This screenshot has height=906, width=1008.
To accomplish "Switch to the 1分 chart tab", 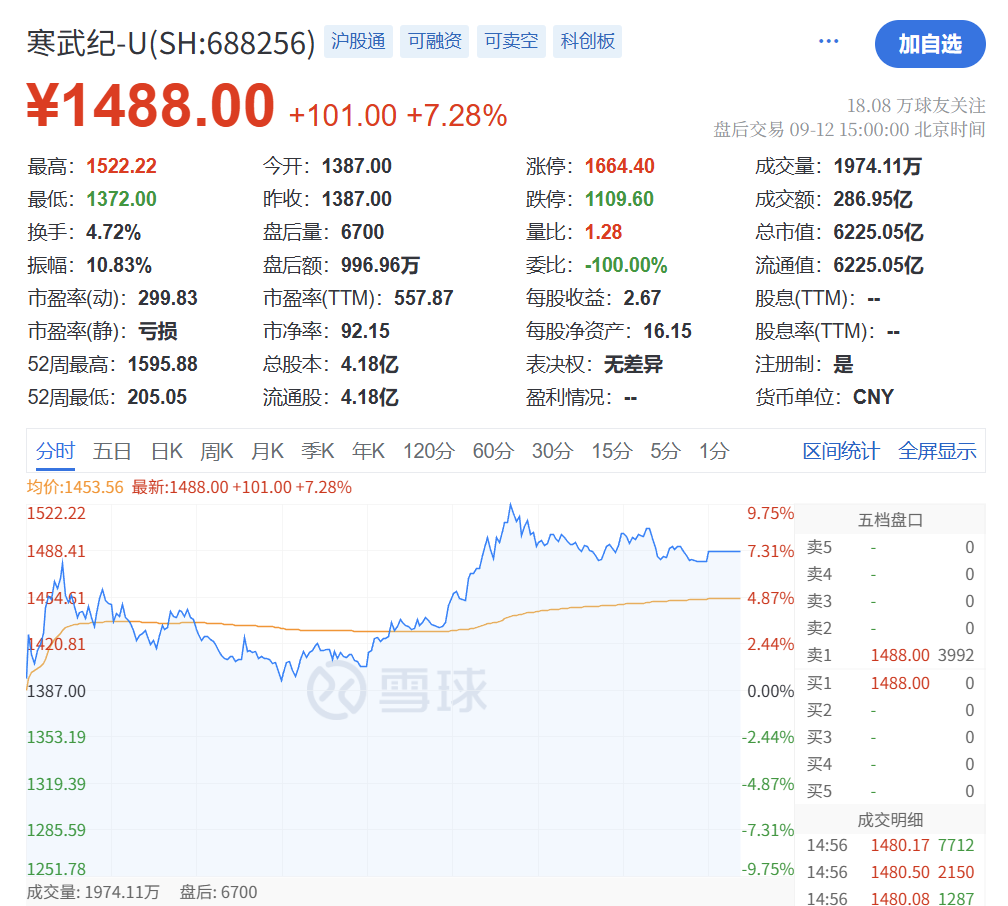I will click(714, 451).
